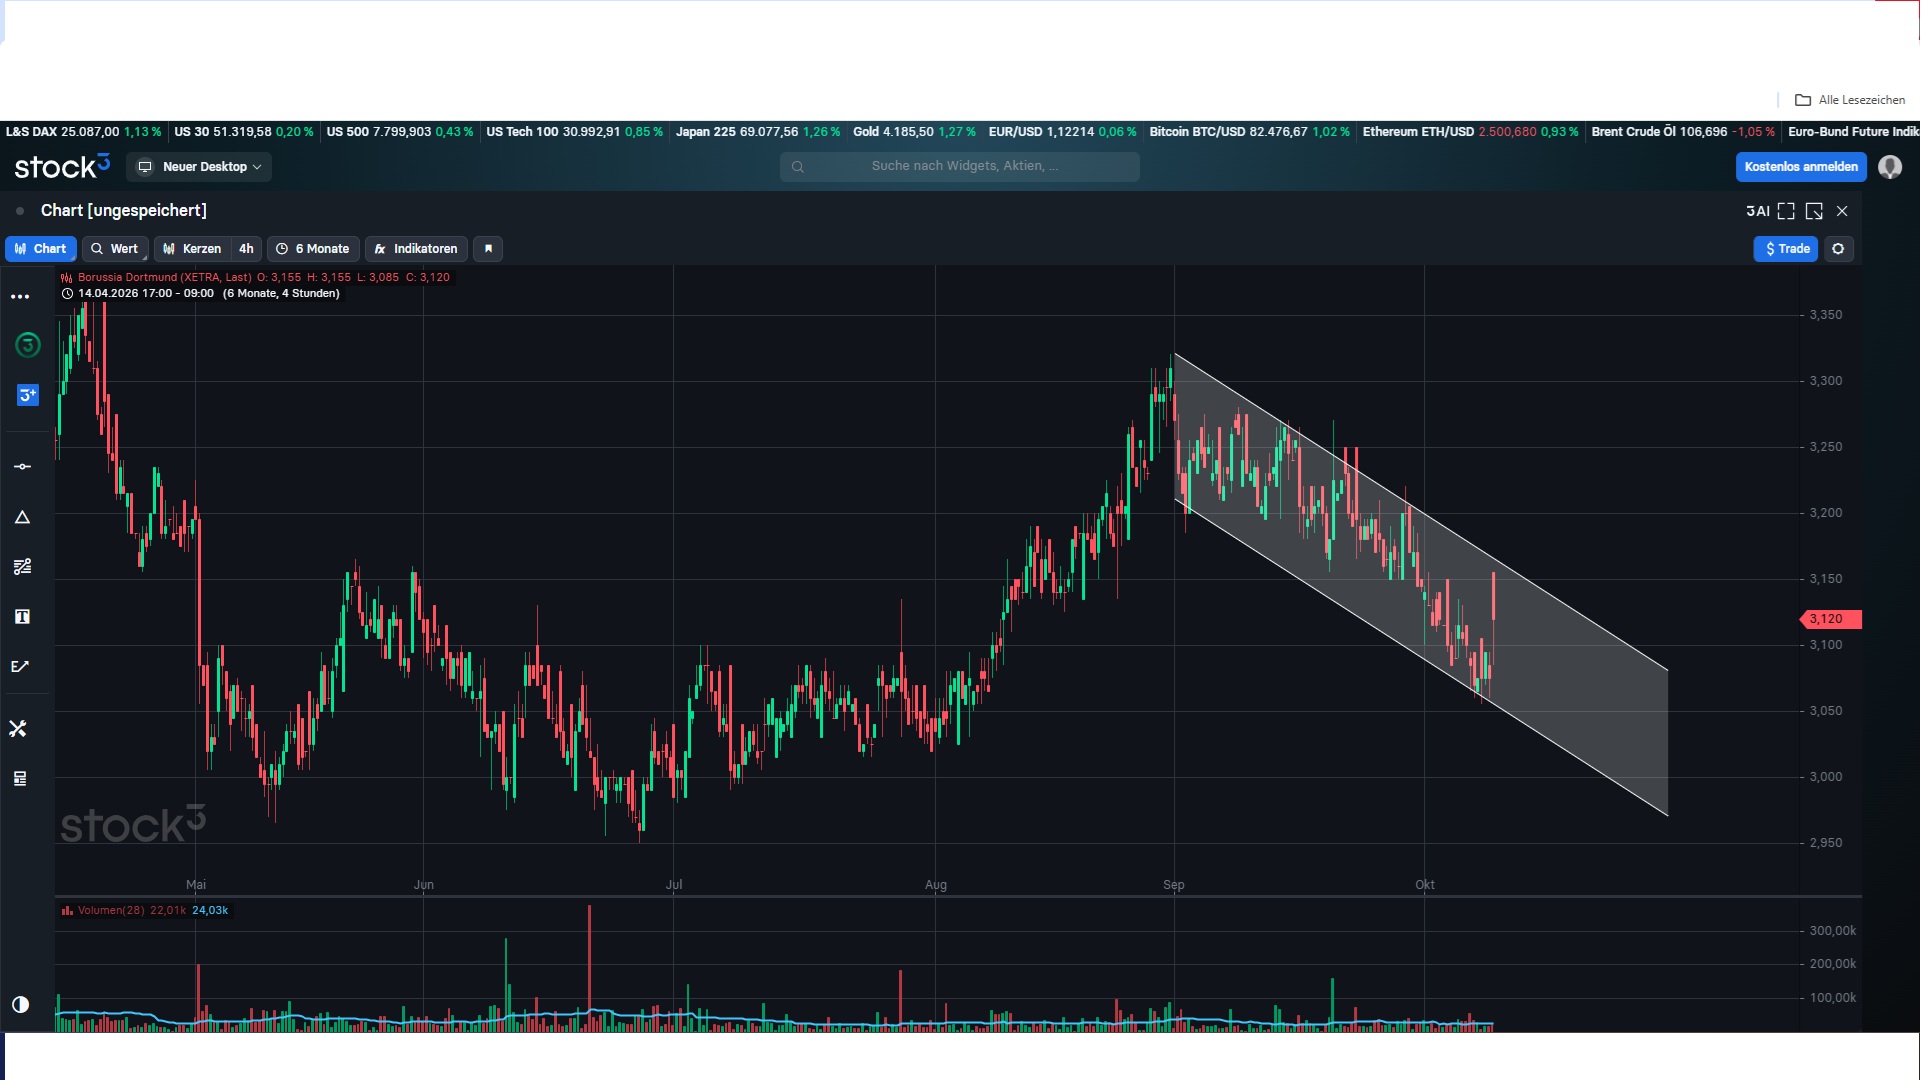Screen dimensions: 1921x1080
Task: Click the Brent Crude Öl ticker entry
Action: [1682, 132]
